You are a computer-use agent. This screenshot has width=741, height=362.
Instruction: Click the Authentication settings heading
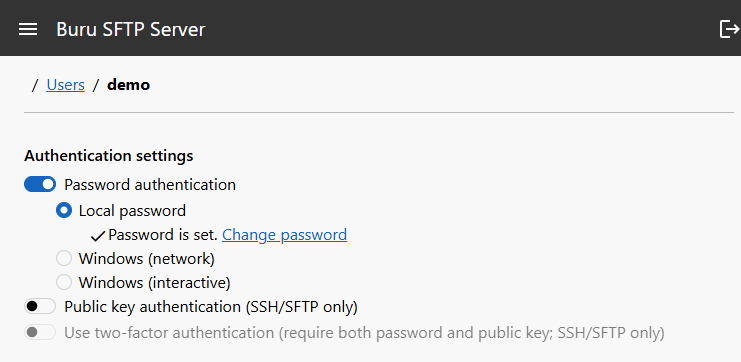[109, 155]
